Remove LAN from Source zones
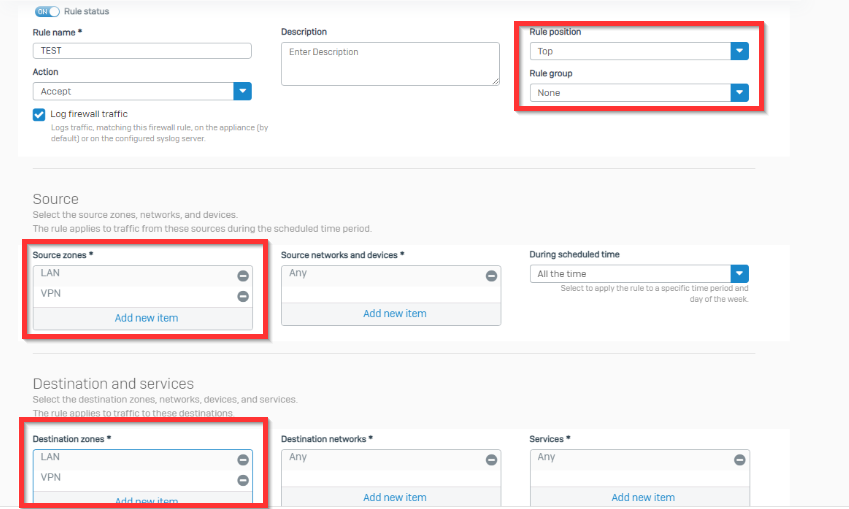 tap(242, 276)
